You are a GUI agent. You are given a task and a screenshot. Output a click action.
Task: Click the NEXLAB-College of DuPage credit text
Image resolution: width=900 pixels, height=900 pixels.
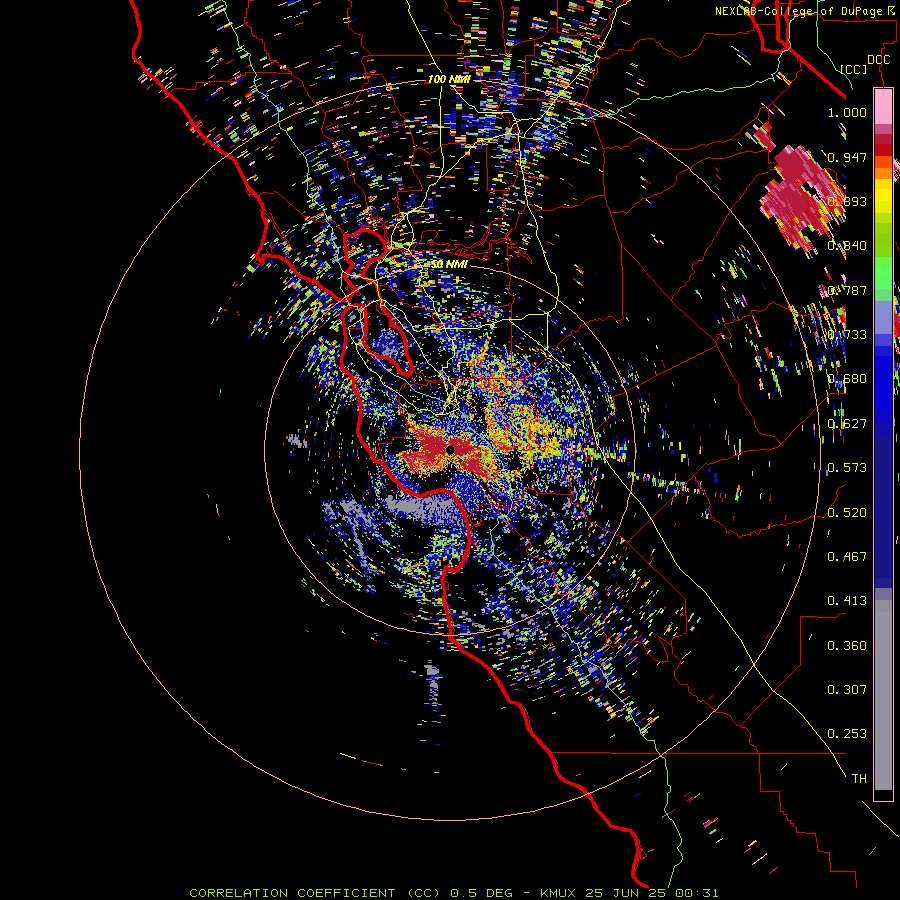[806, 11]
